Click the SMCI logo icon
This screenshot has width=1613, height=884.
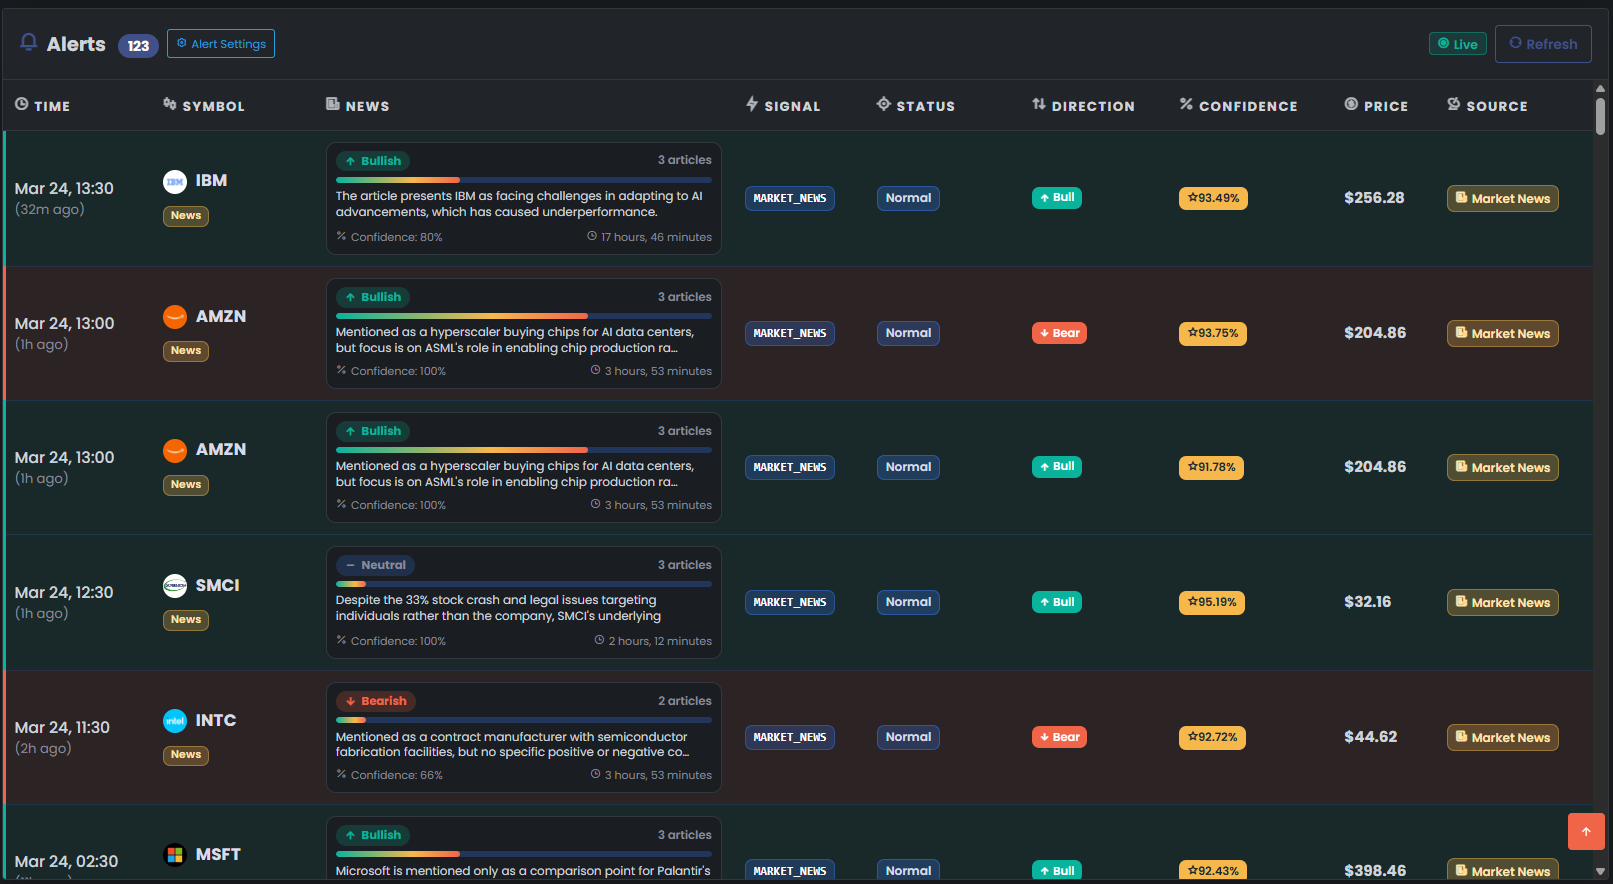coord(175,586)
